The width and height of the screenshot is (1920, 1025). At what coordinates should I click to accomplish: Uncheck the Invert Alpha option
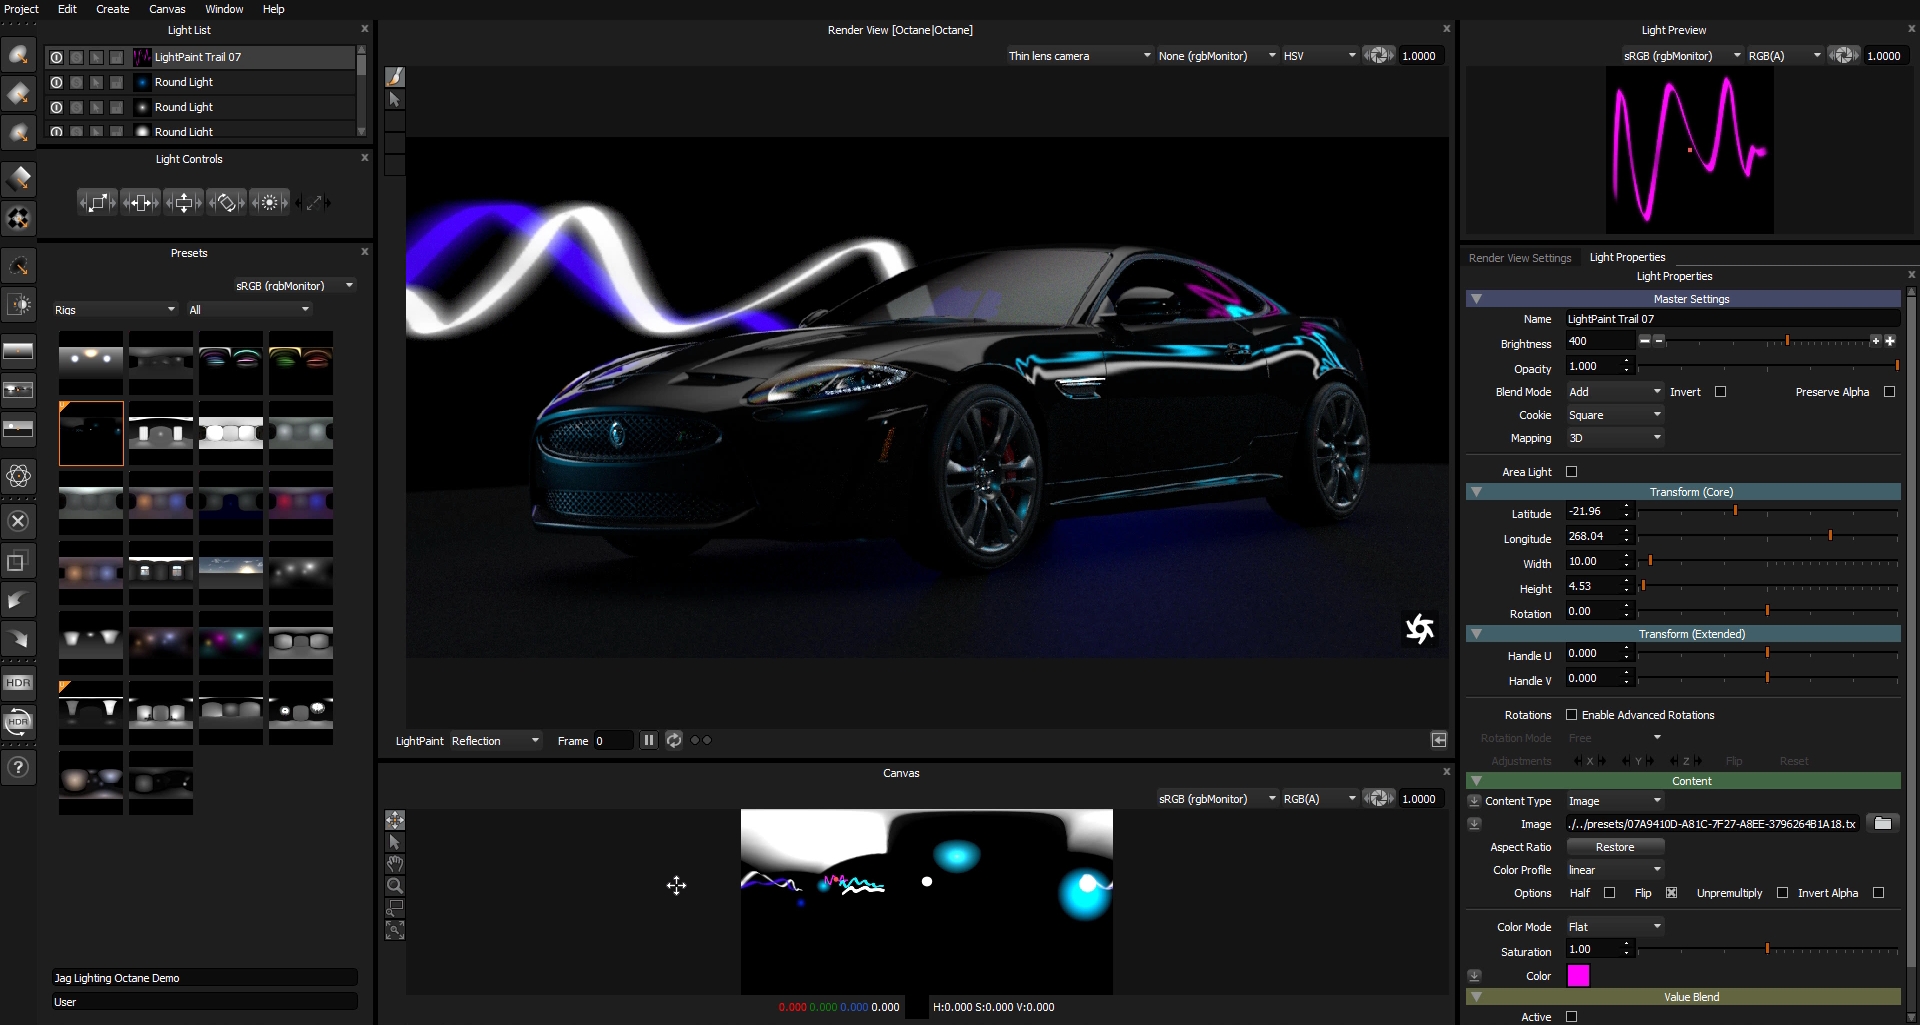point(1878,893)
